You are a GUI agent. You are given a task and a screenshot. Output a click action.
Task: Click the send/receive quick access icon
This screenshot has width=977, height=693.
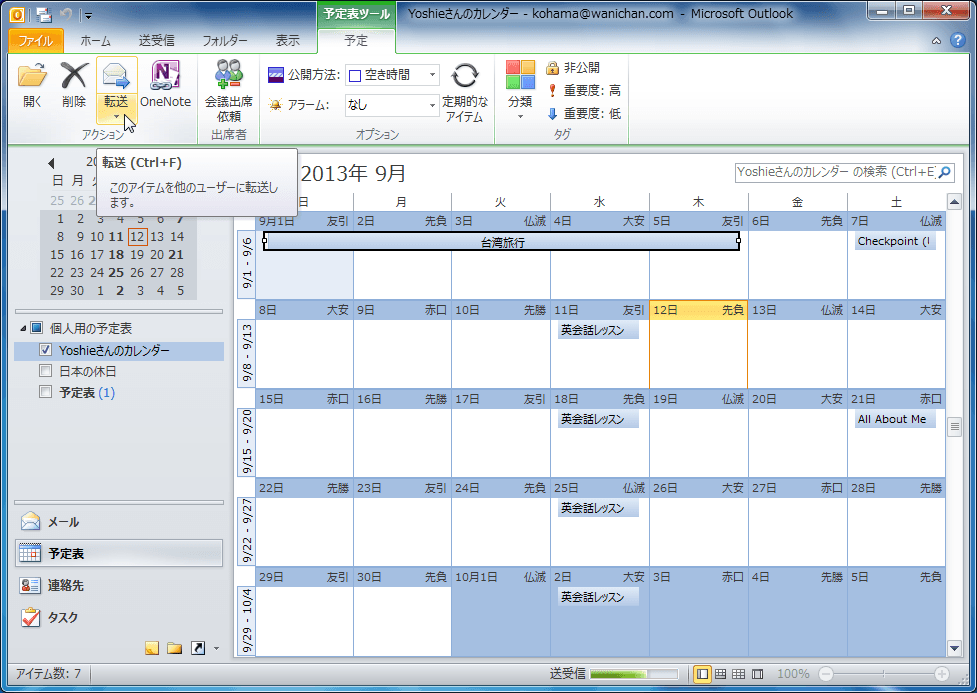44,14
